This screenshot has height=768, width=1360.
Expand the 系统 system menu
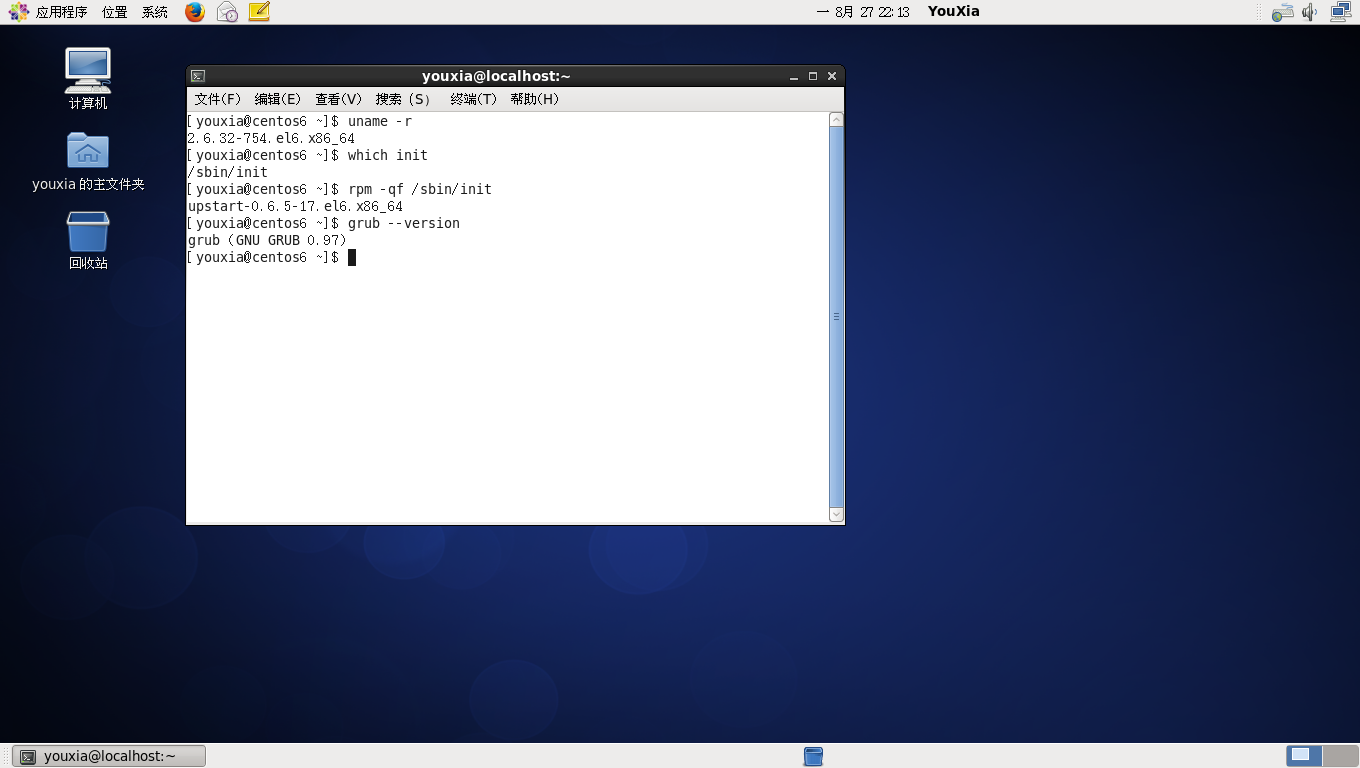pos(155,12)
